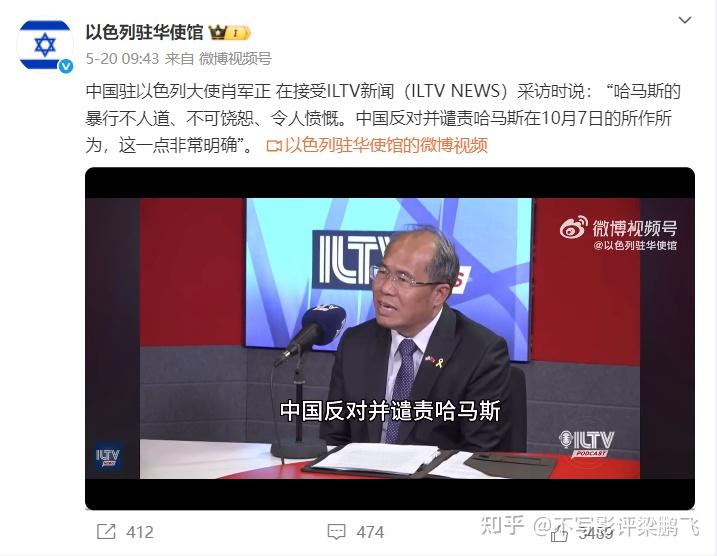Open the crown membership badge icon
This screenshot has width=717, height=556.
[x=229, y=33]
